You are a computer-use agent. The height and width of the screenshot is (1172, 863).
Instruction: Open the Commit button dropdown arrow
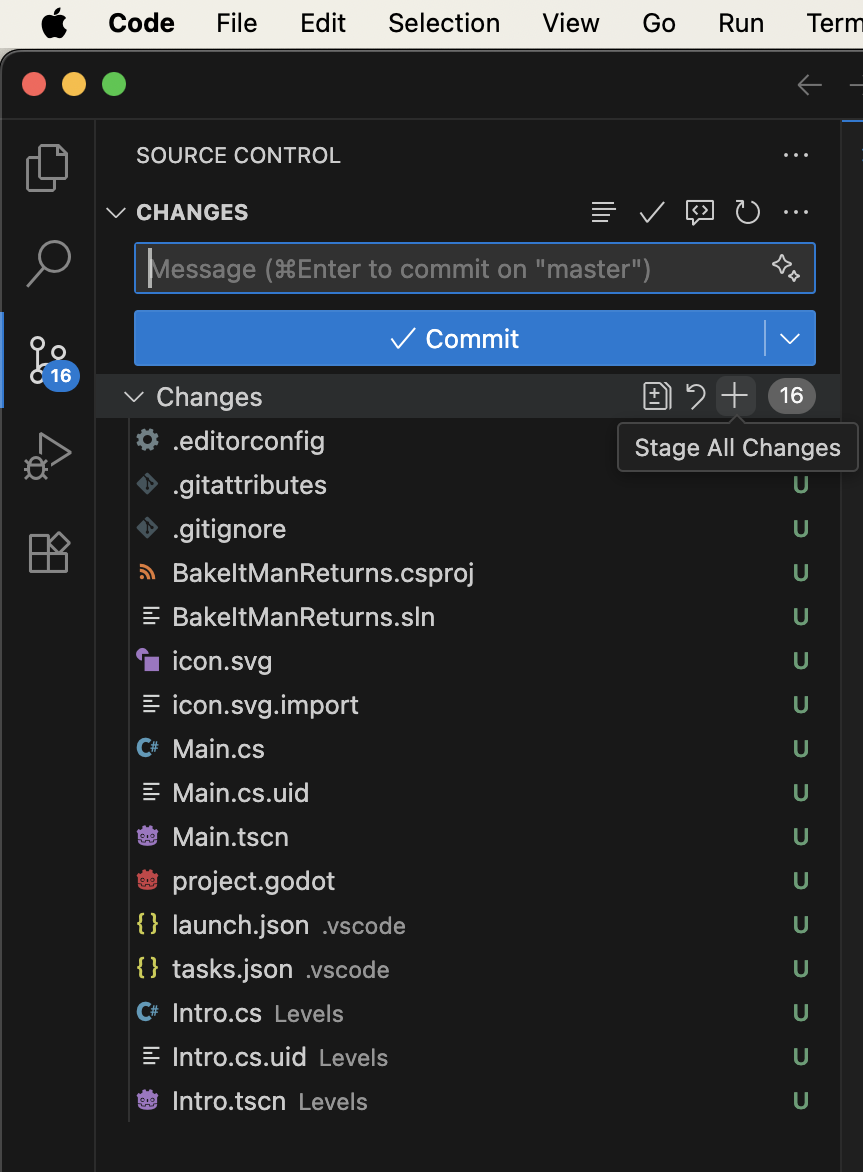coord(790,339)
